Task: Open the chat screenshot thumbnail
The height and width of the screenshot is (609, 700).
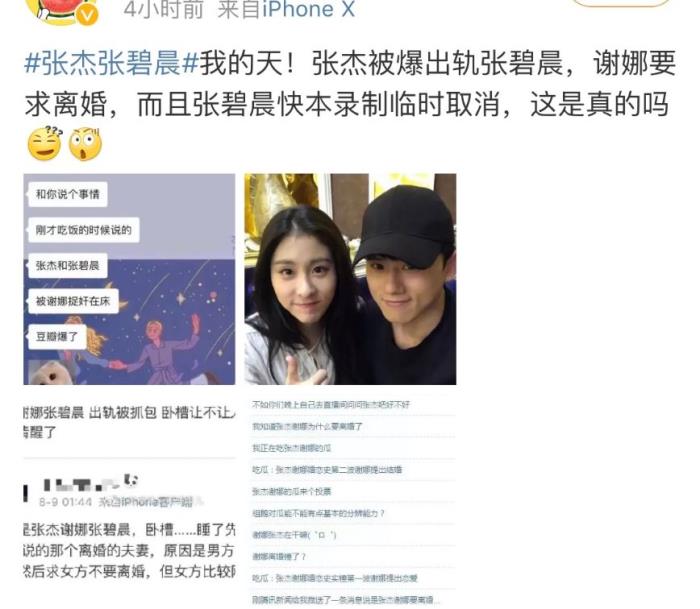Action: 129,279
